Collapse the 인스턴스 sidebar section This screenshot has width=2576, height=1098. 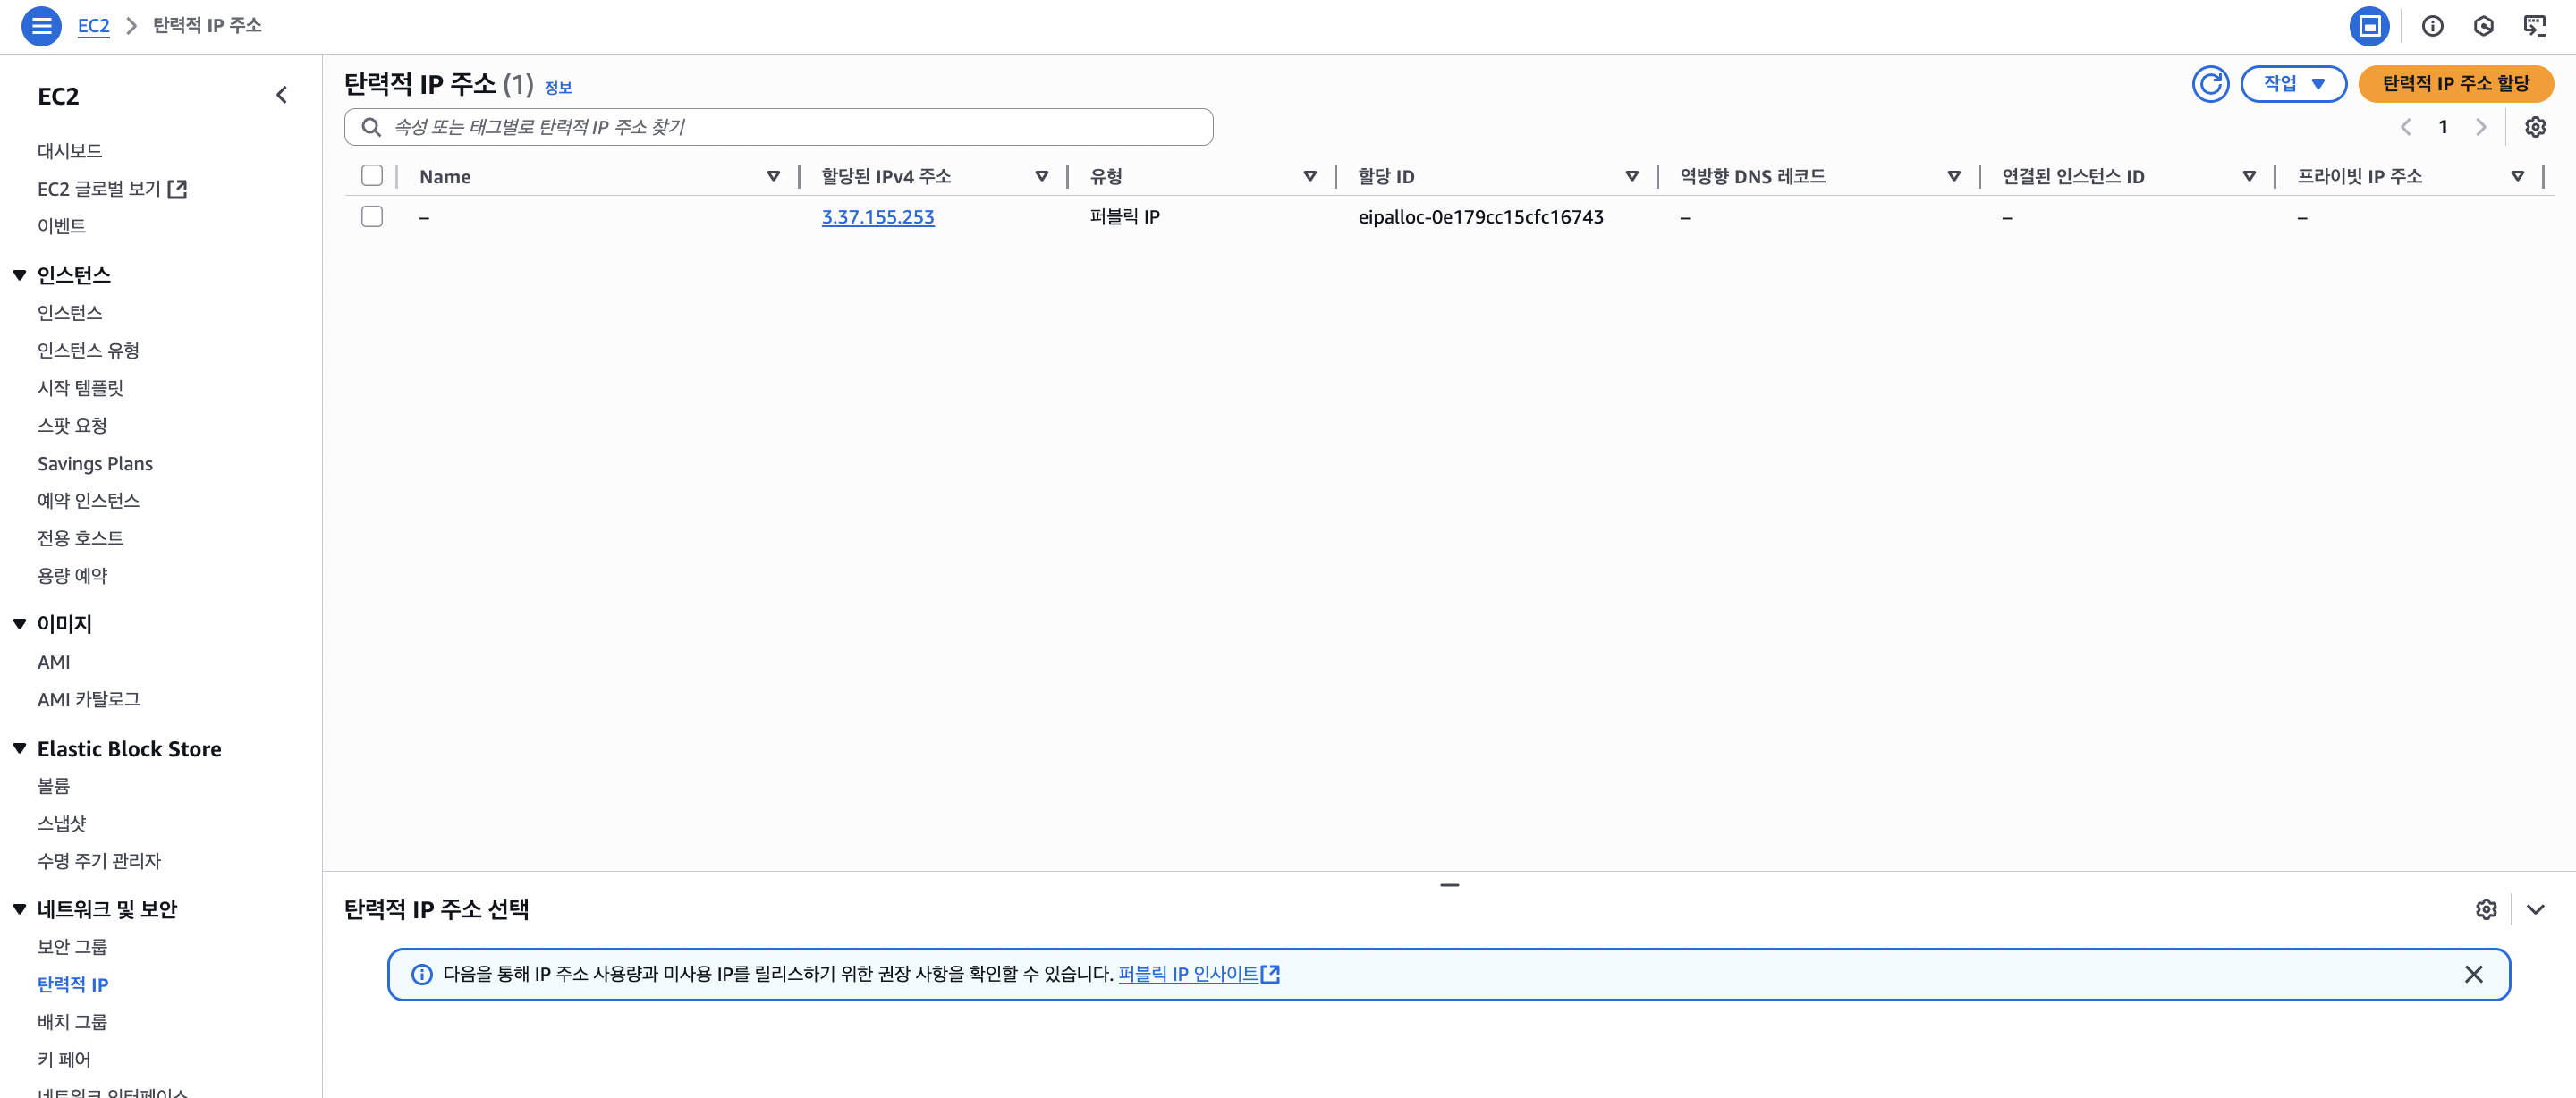point(19,275)
